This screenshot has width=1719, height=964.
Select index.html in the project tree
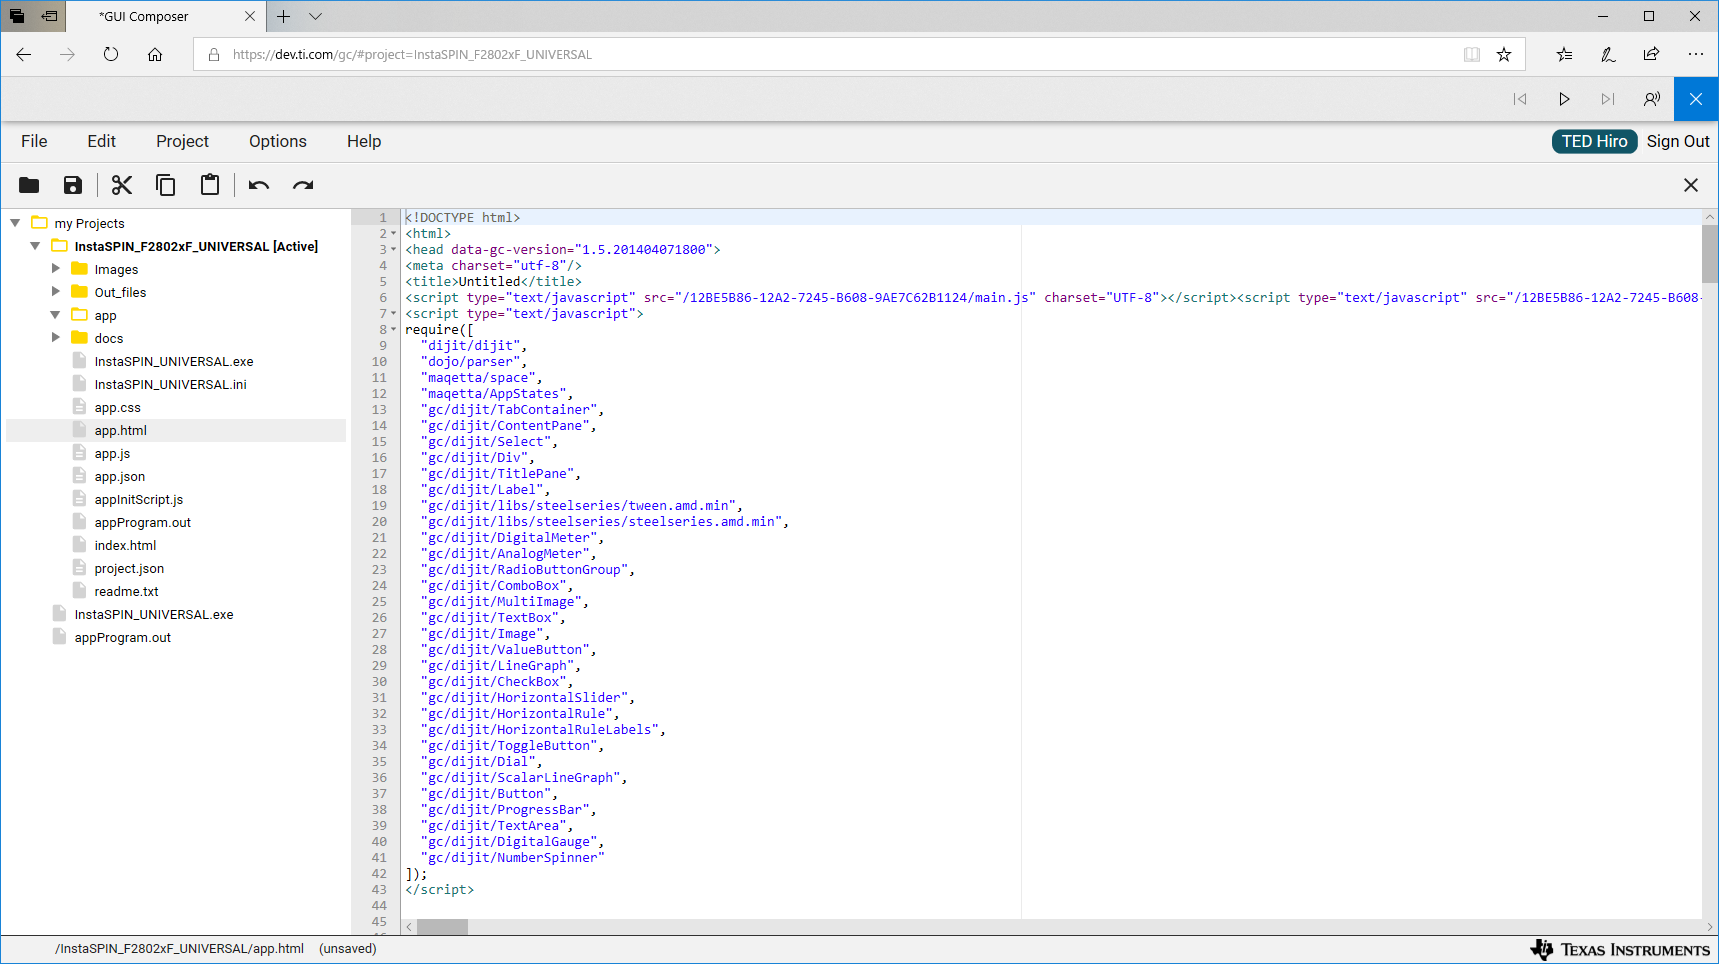coord(125,545)
